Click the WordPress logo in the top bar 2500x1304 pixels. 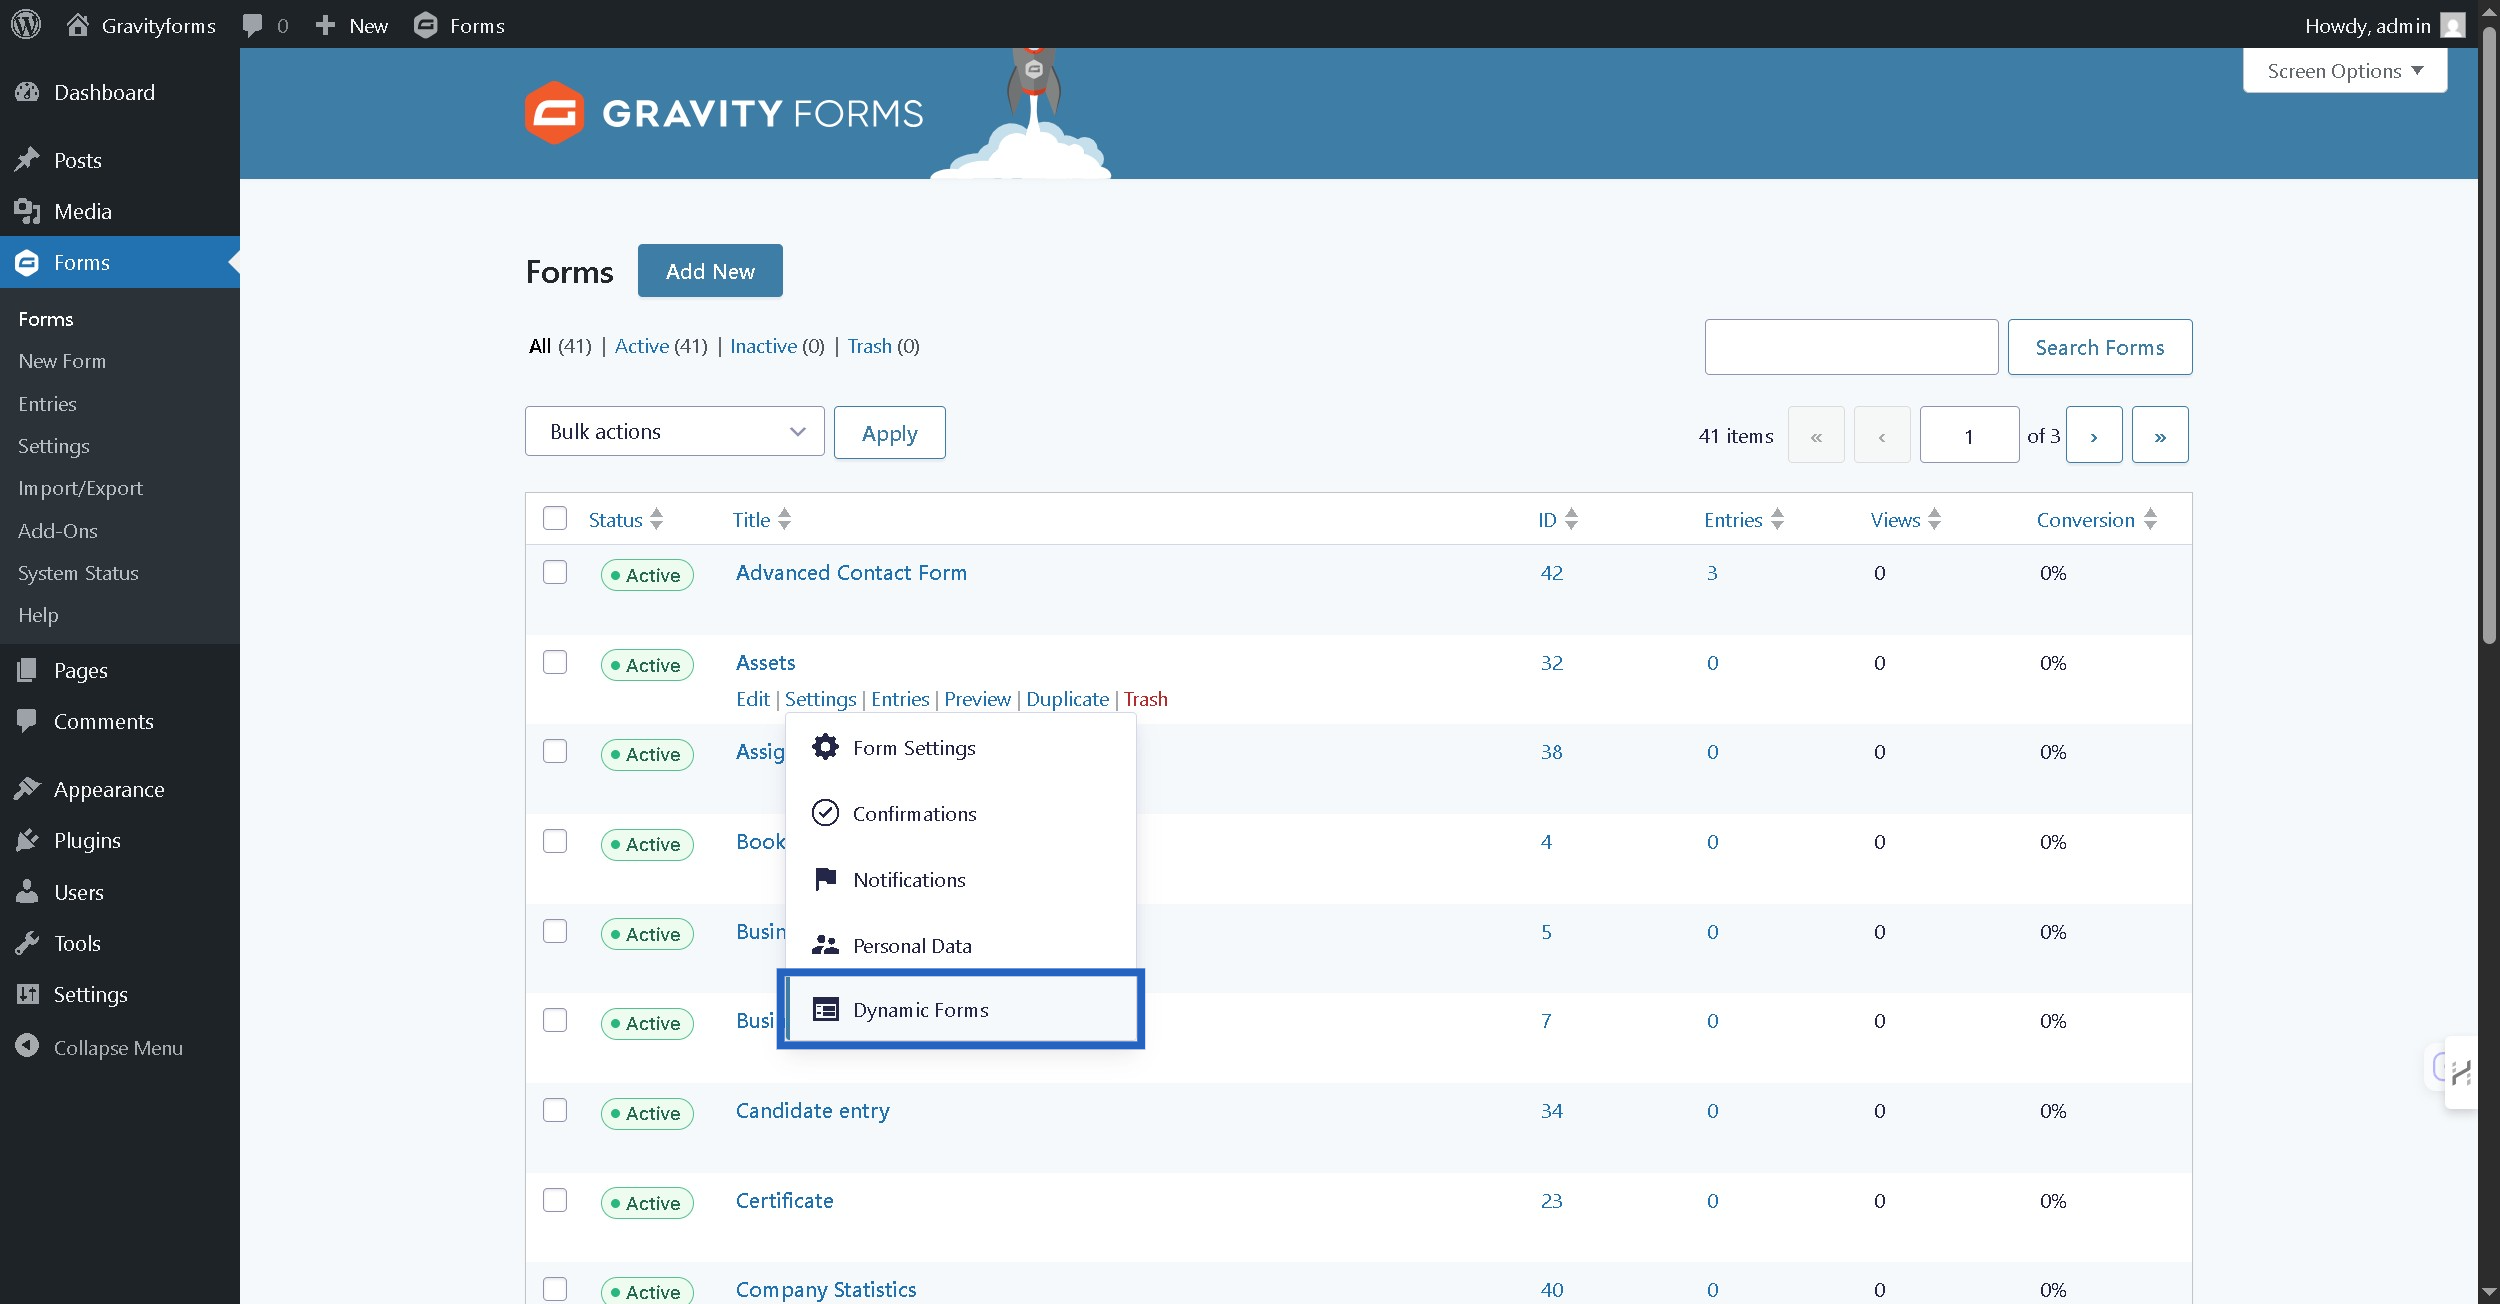click(x=26, y=25)
